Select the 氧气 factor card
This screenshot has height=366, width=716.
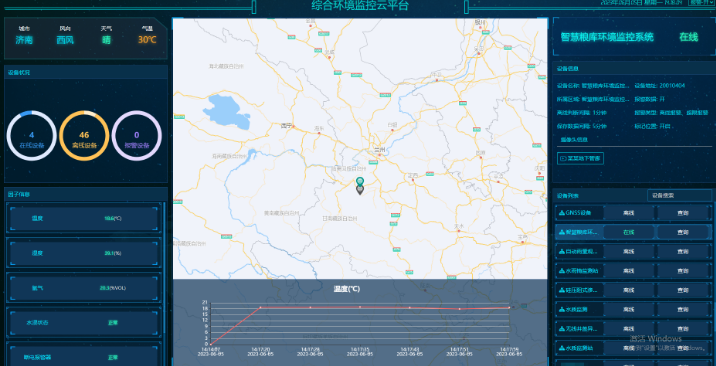coord(84,288)
